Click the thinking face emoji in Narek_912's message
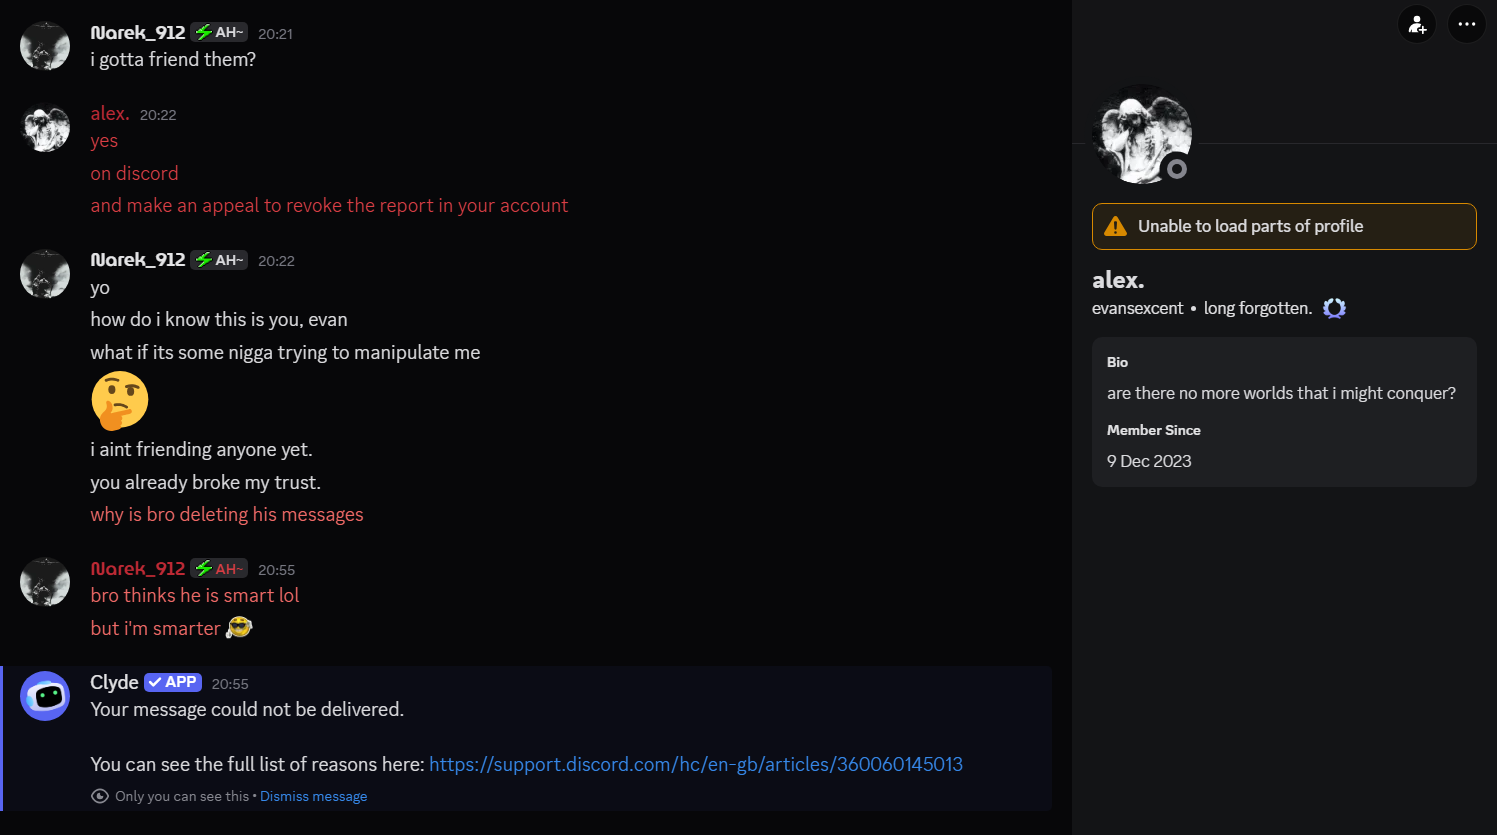Viewport: 1497px width, 835px height. [x=119, y=400]
